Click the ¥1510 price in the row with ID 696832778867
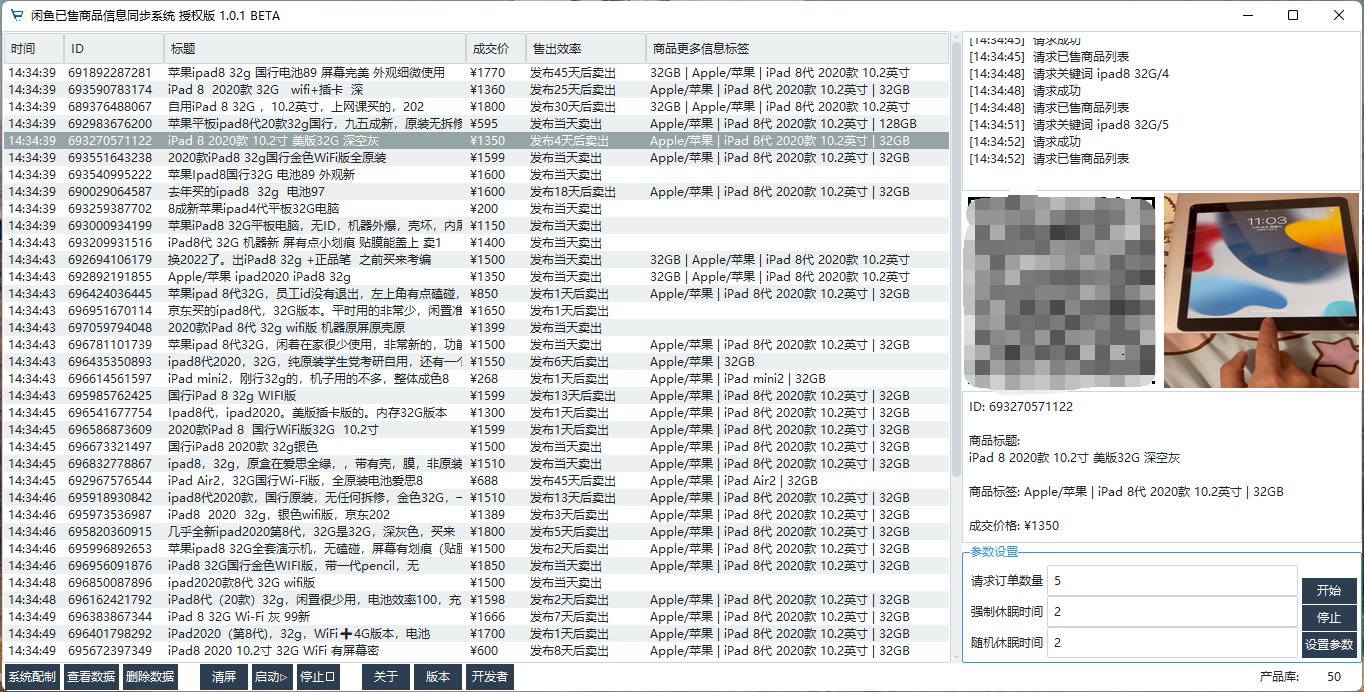 (x=489, y=463)
